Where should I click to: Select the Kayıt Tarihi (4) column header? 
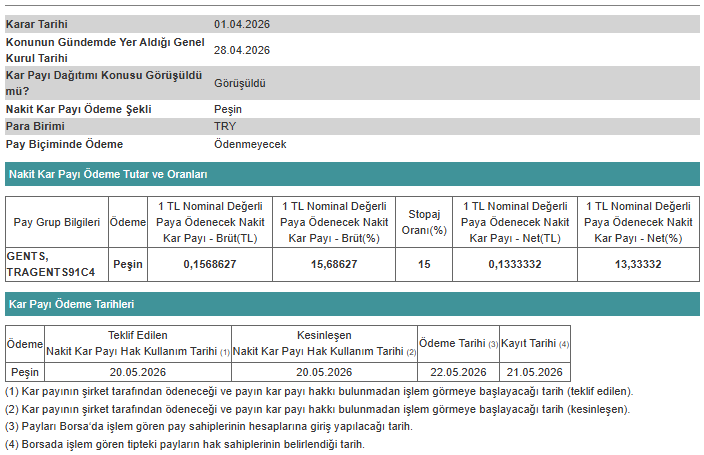click(x=535, y=344)
